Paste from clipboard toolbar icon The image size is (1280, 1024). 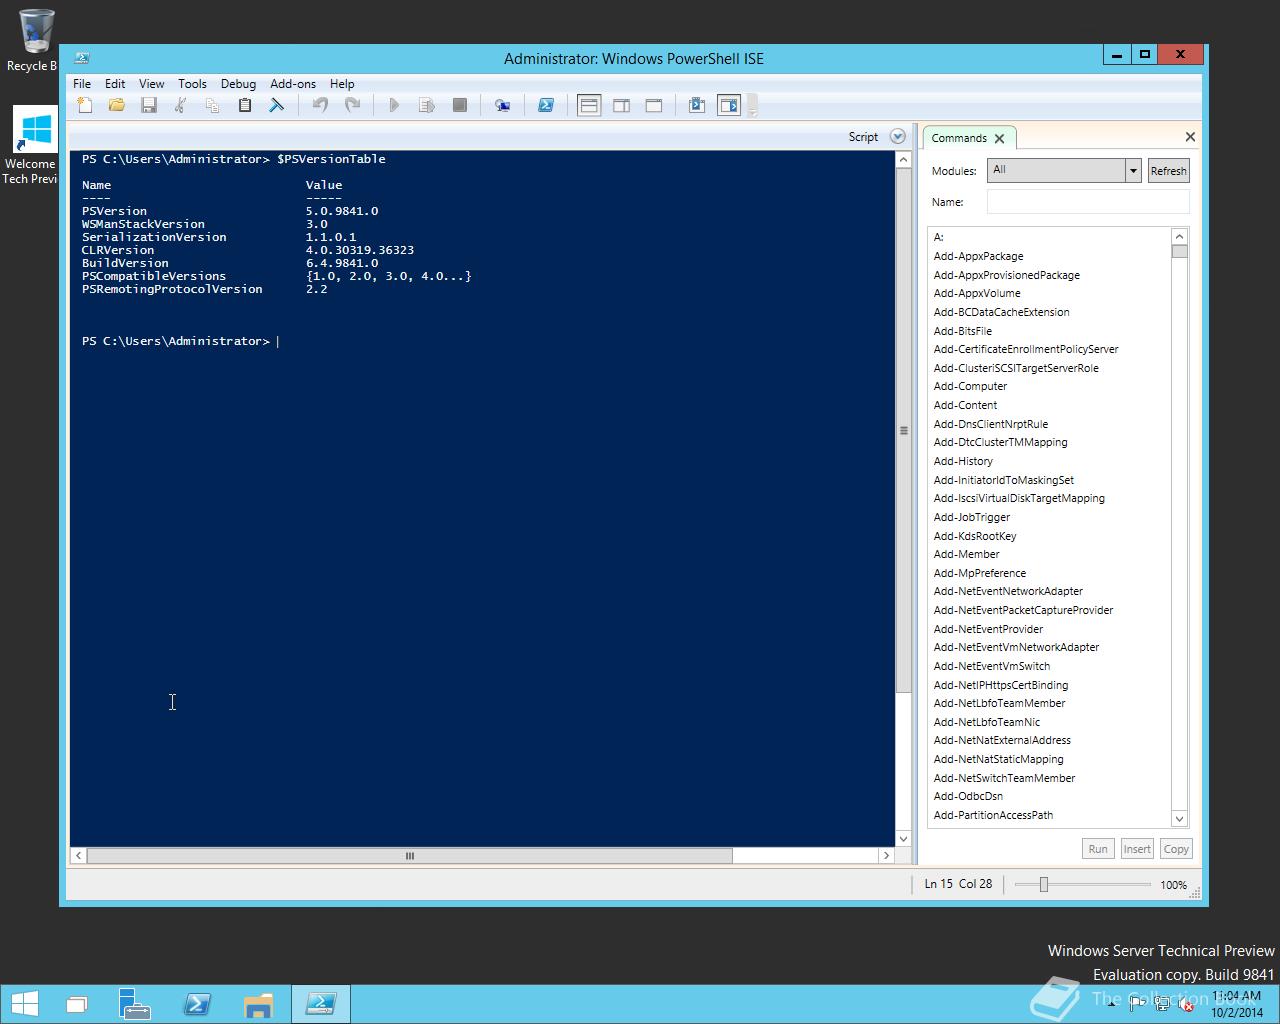click(245, 105)
